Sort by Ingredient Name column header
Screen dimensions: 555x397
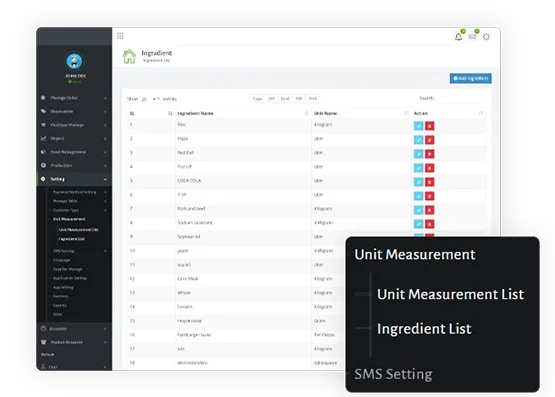tap(243, 113)
